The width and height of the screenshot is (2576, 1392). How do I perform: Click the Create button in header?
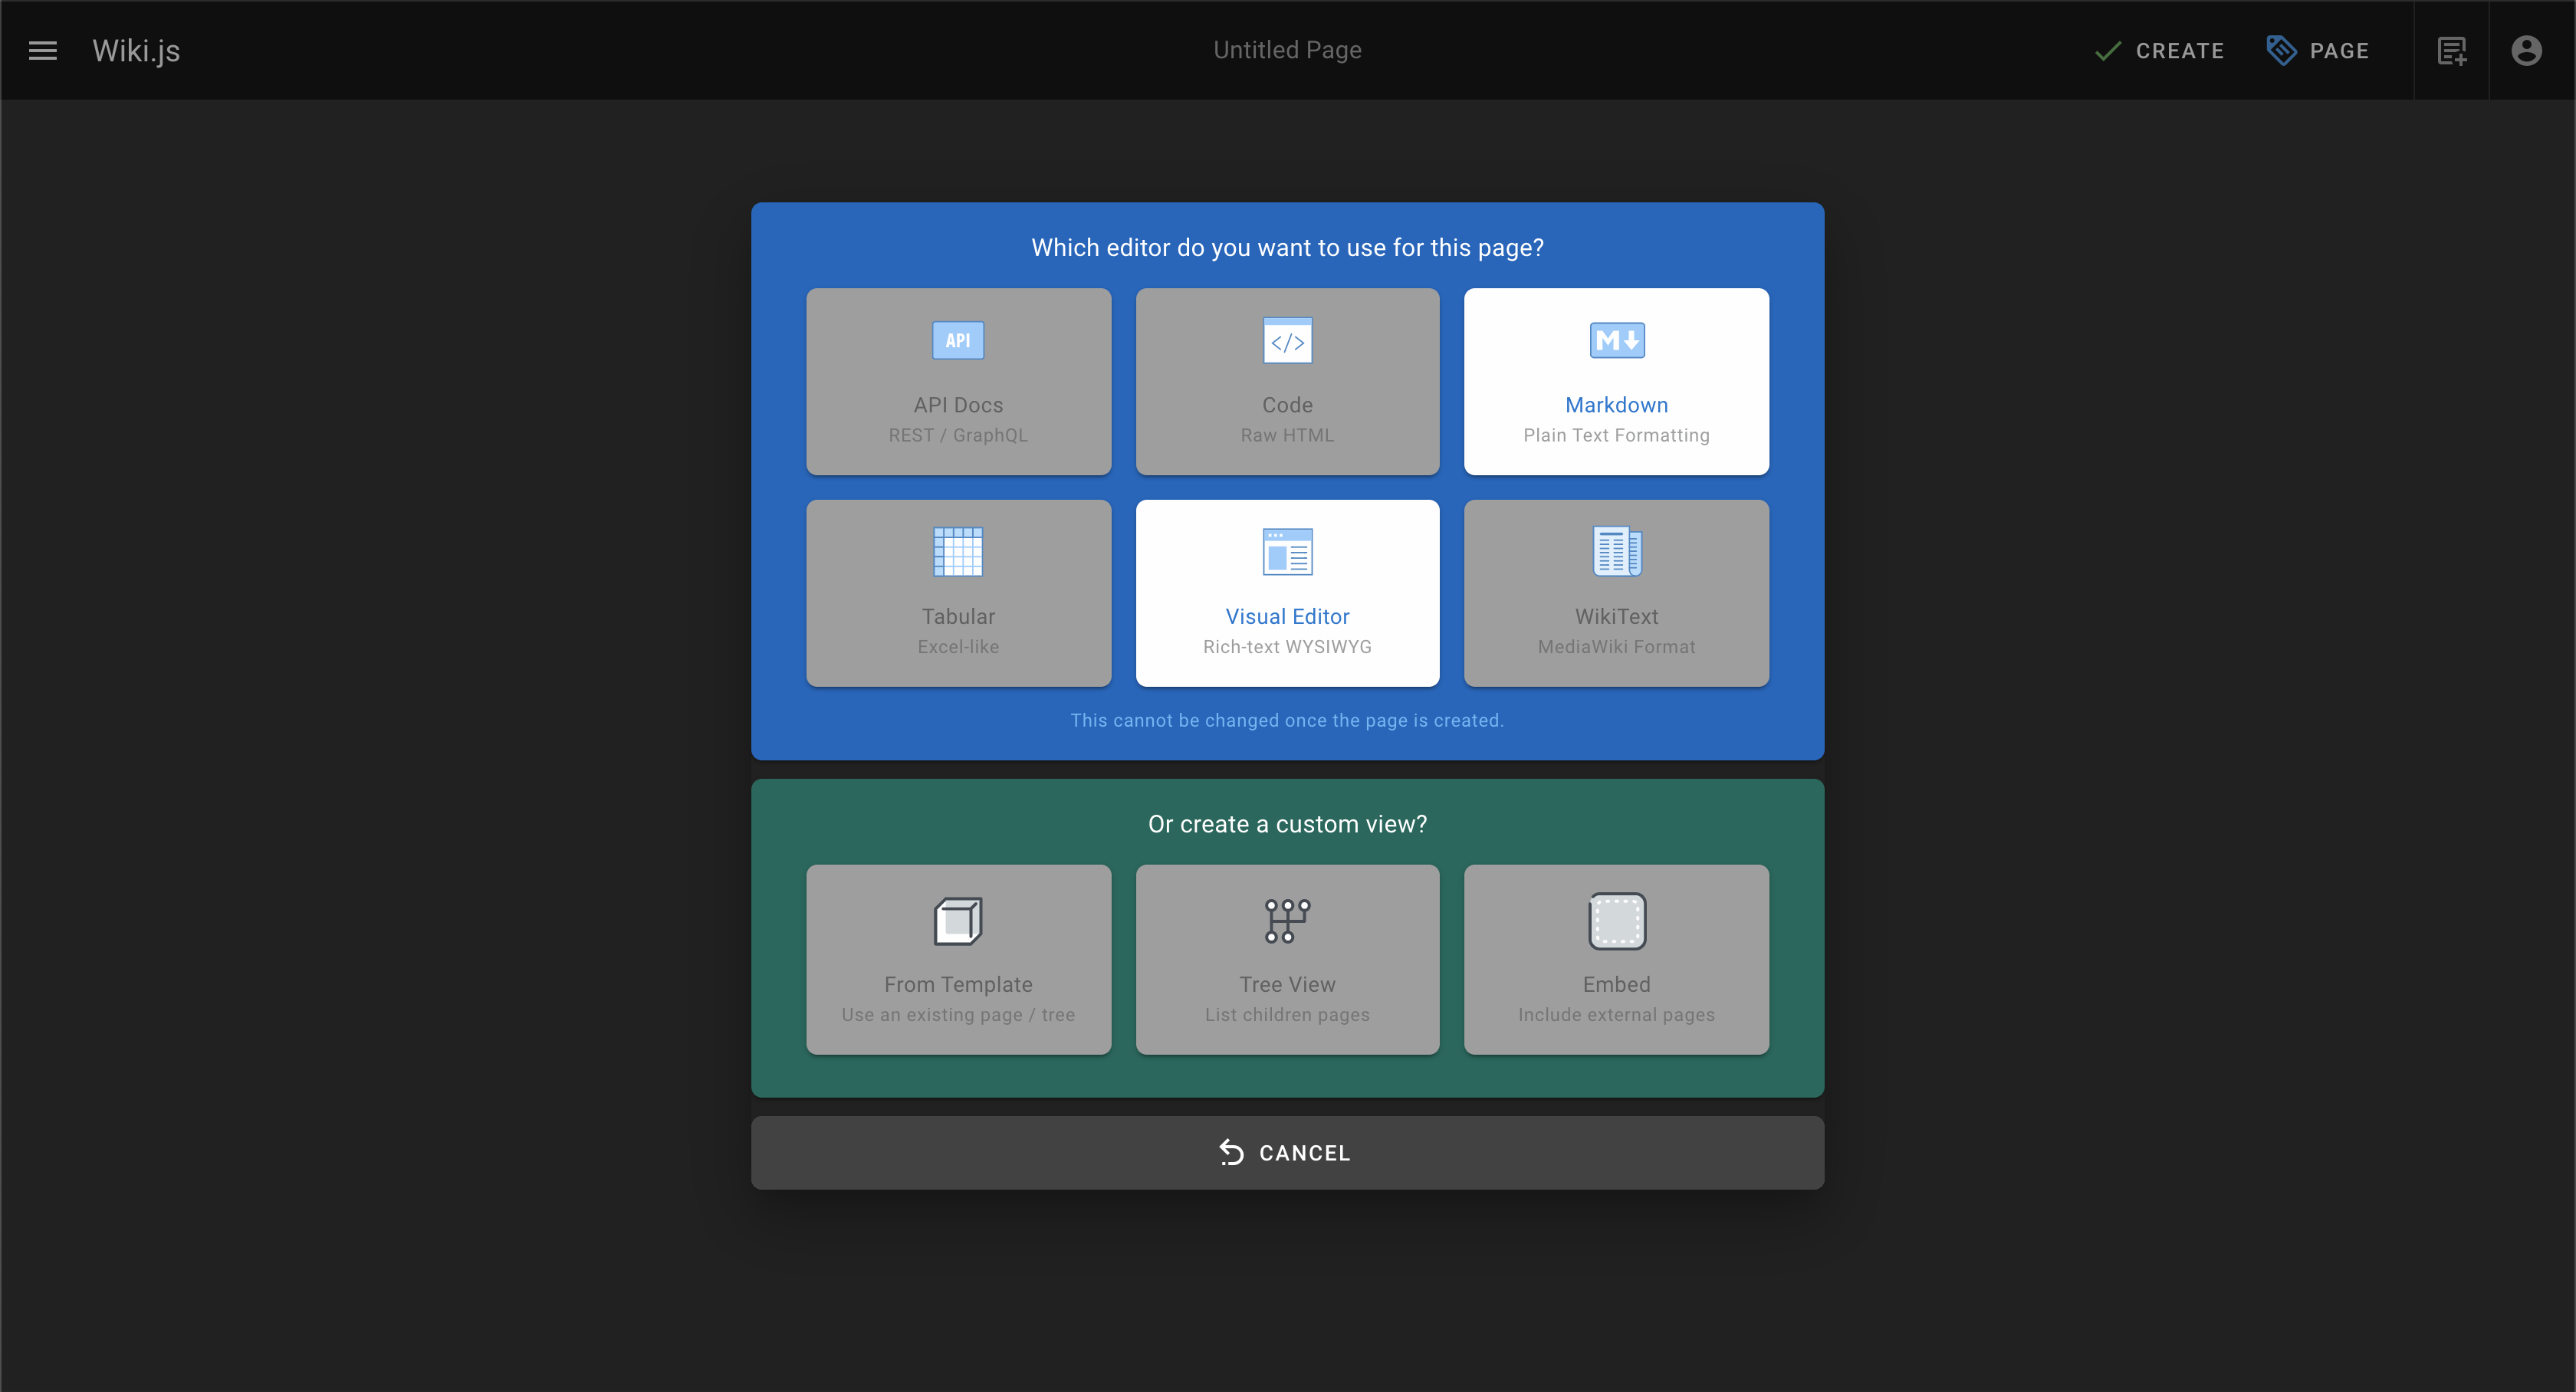2159,50
